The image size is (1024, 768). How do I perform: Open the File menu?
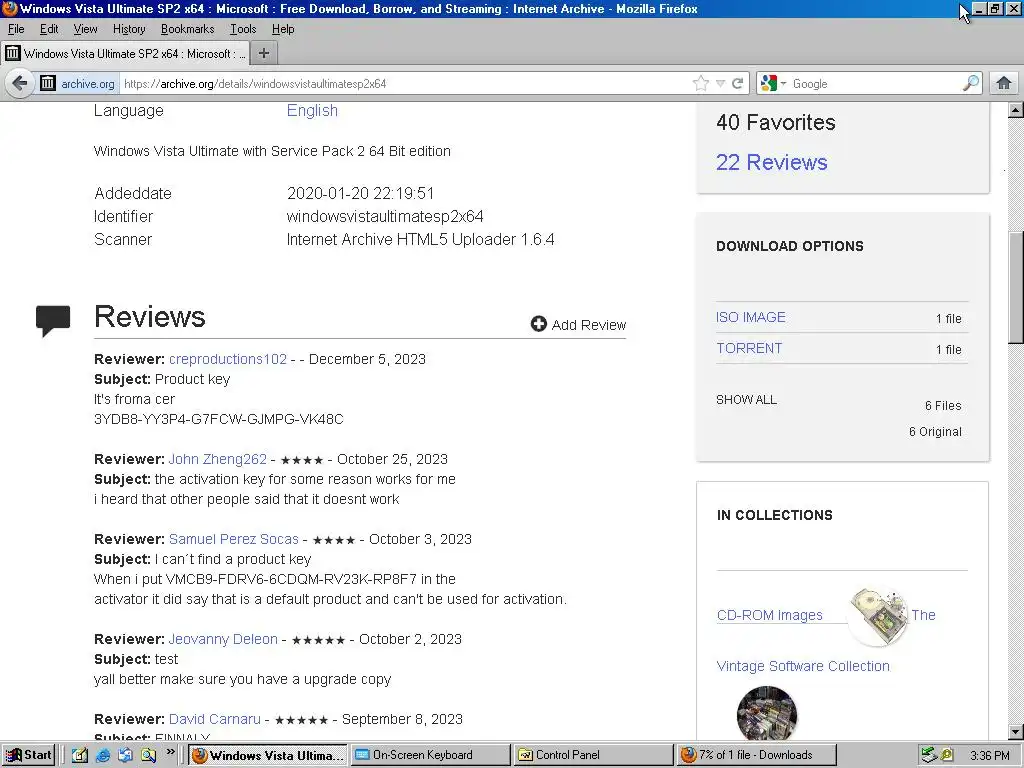(16, 29)
